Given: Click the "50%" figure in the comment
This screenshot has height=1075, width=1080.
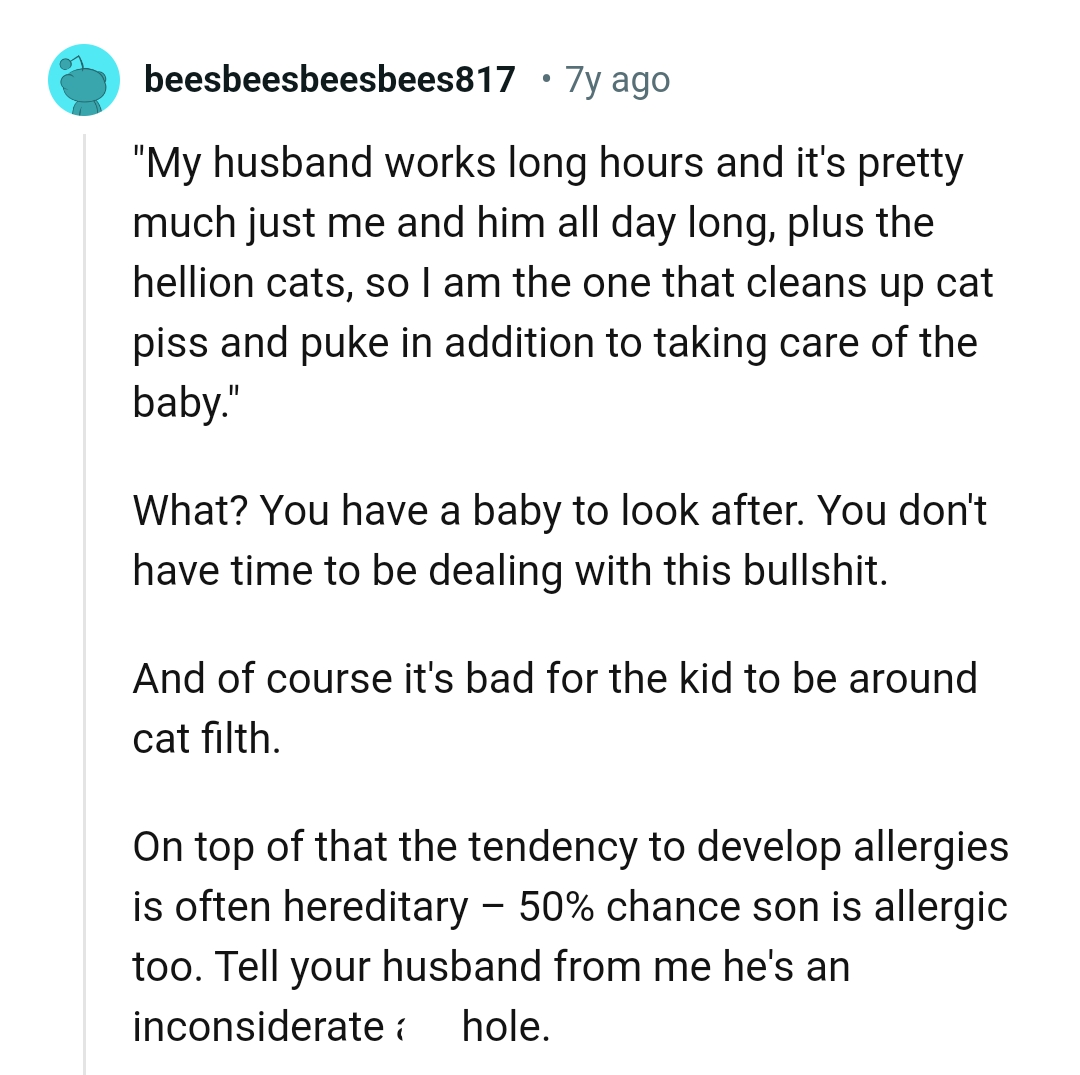Looking at the screenshot, I should coord(556,907).
